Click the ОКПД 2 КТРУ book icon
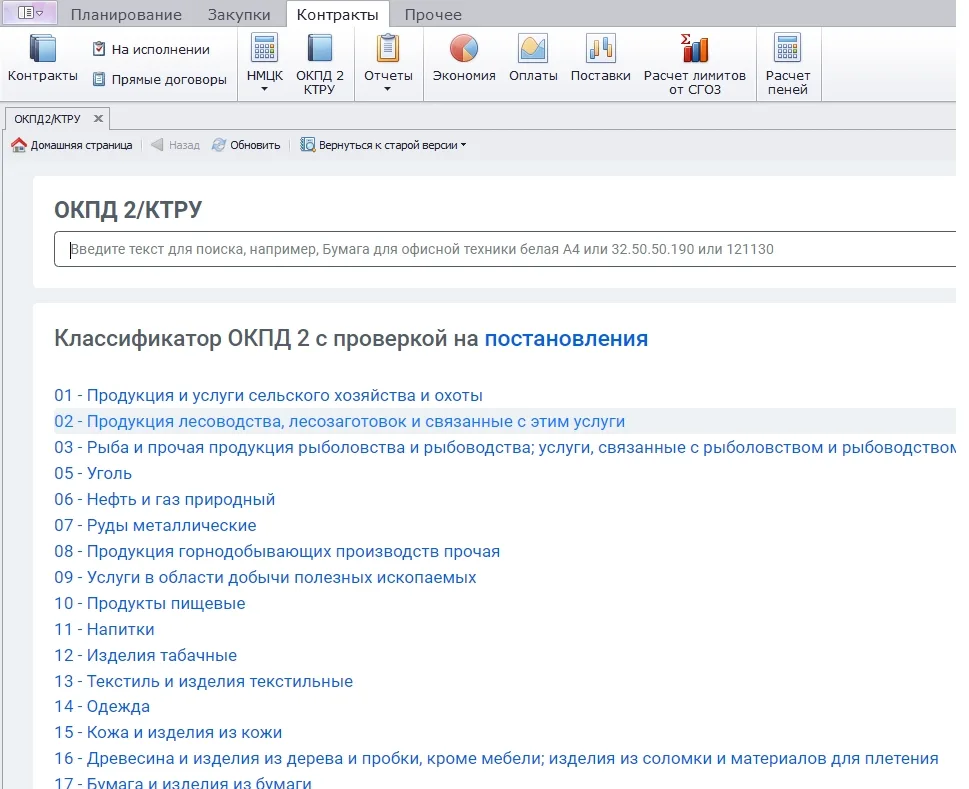The image size is (969, 789). pos(319,49)
